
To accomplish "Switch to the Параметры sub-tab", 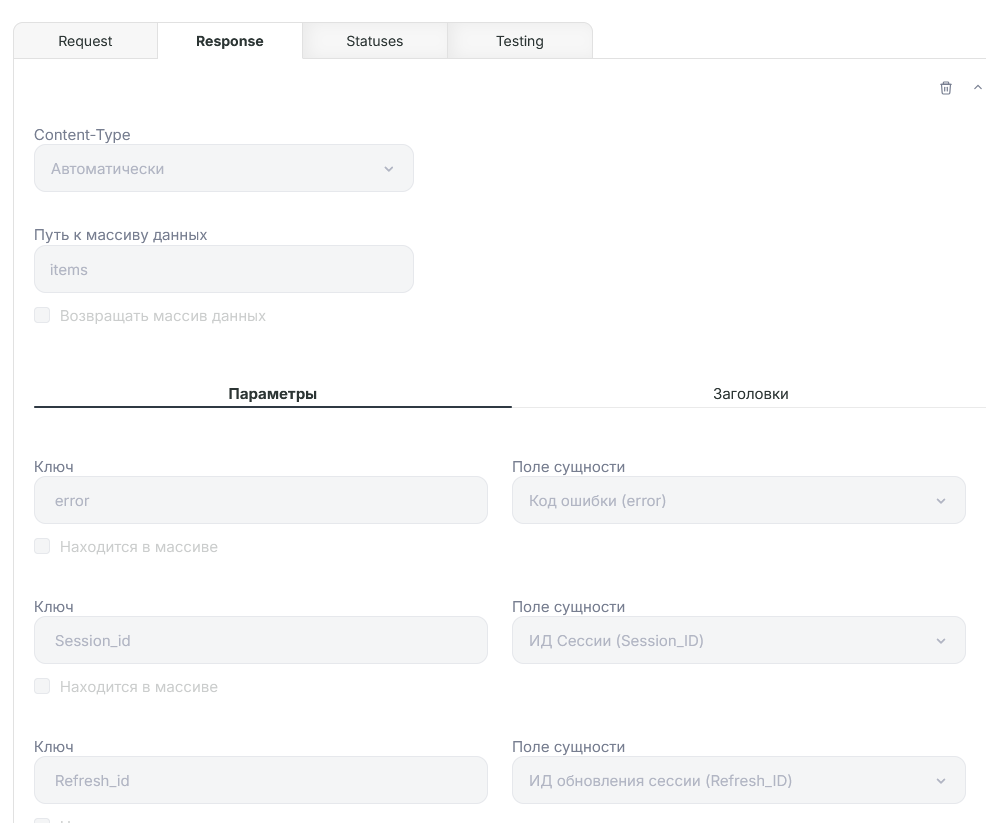I will tap(272, 394).
